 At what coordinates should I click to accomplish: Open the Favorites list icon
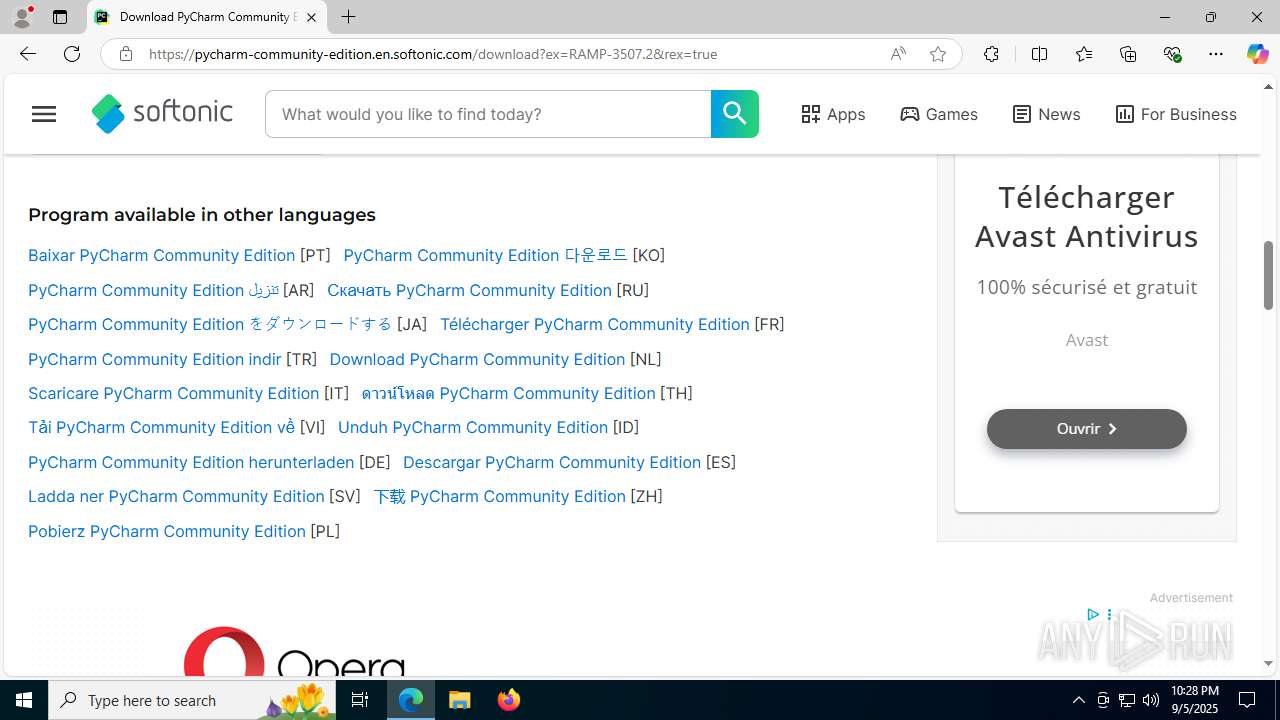(x=1084, y=54)
